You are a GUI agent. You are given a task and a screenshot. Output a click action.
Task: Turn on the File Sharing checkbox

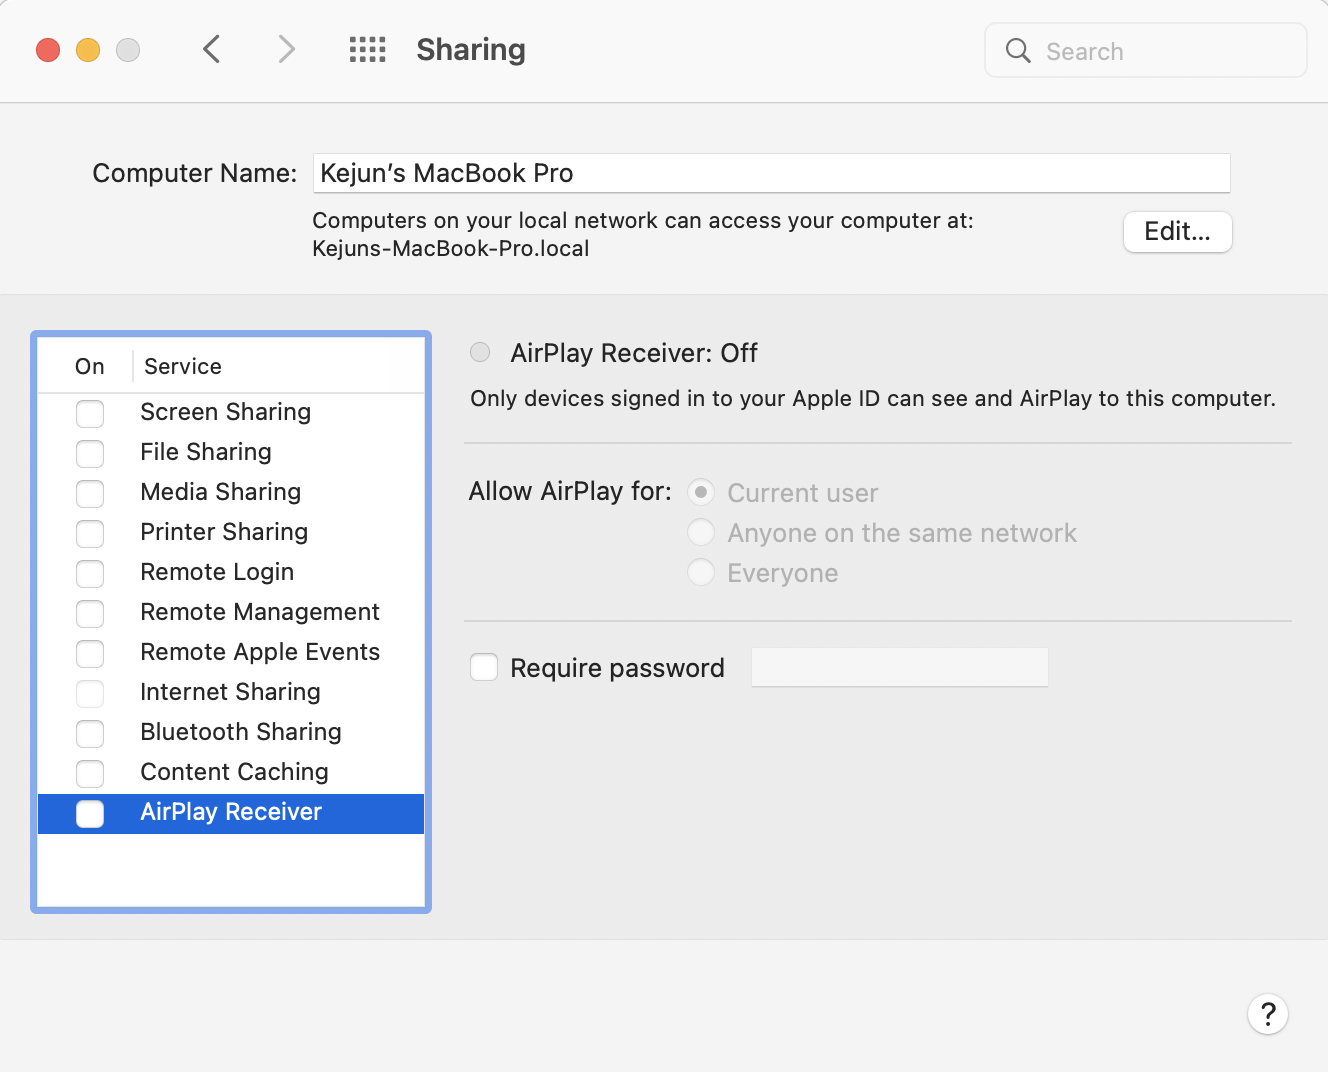(90, 453)
